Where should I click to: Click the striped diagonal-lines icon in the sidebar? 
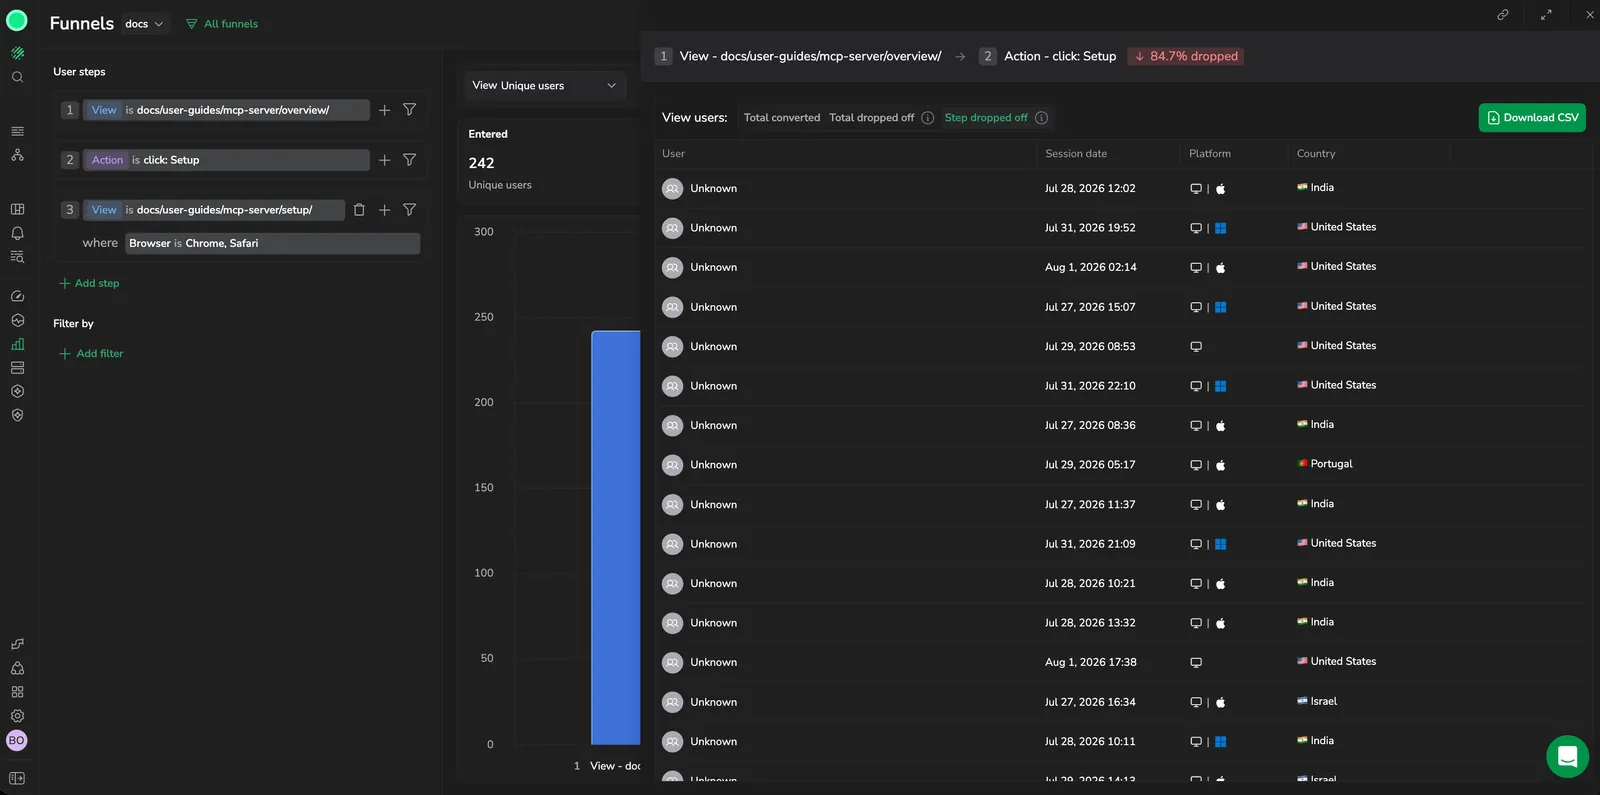[x=17, y=53]
